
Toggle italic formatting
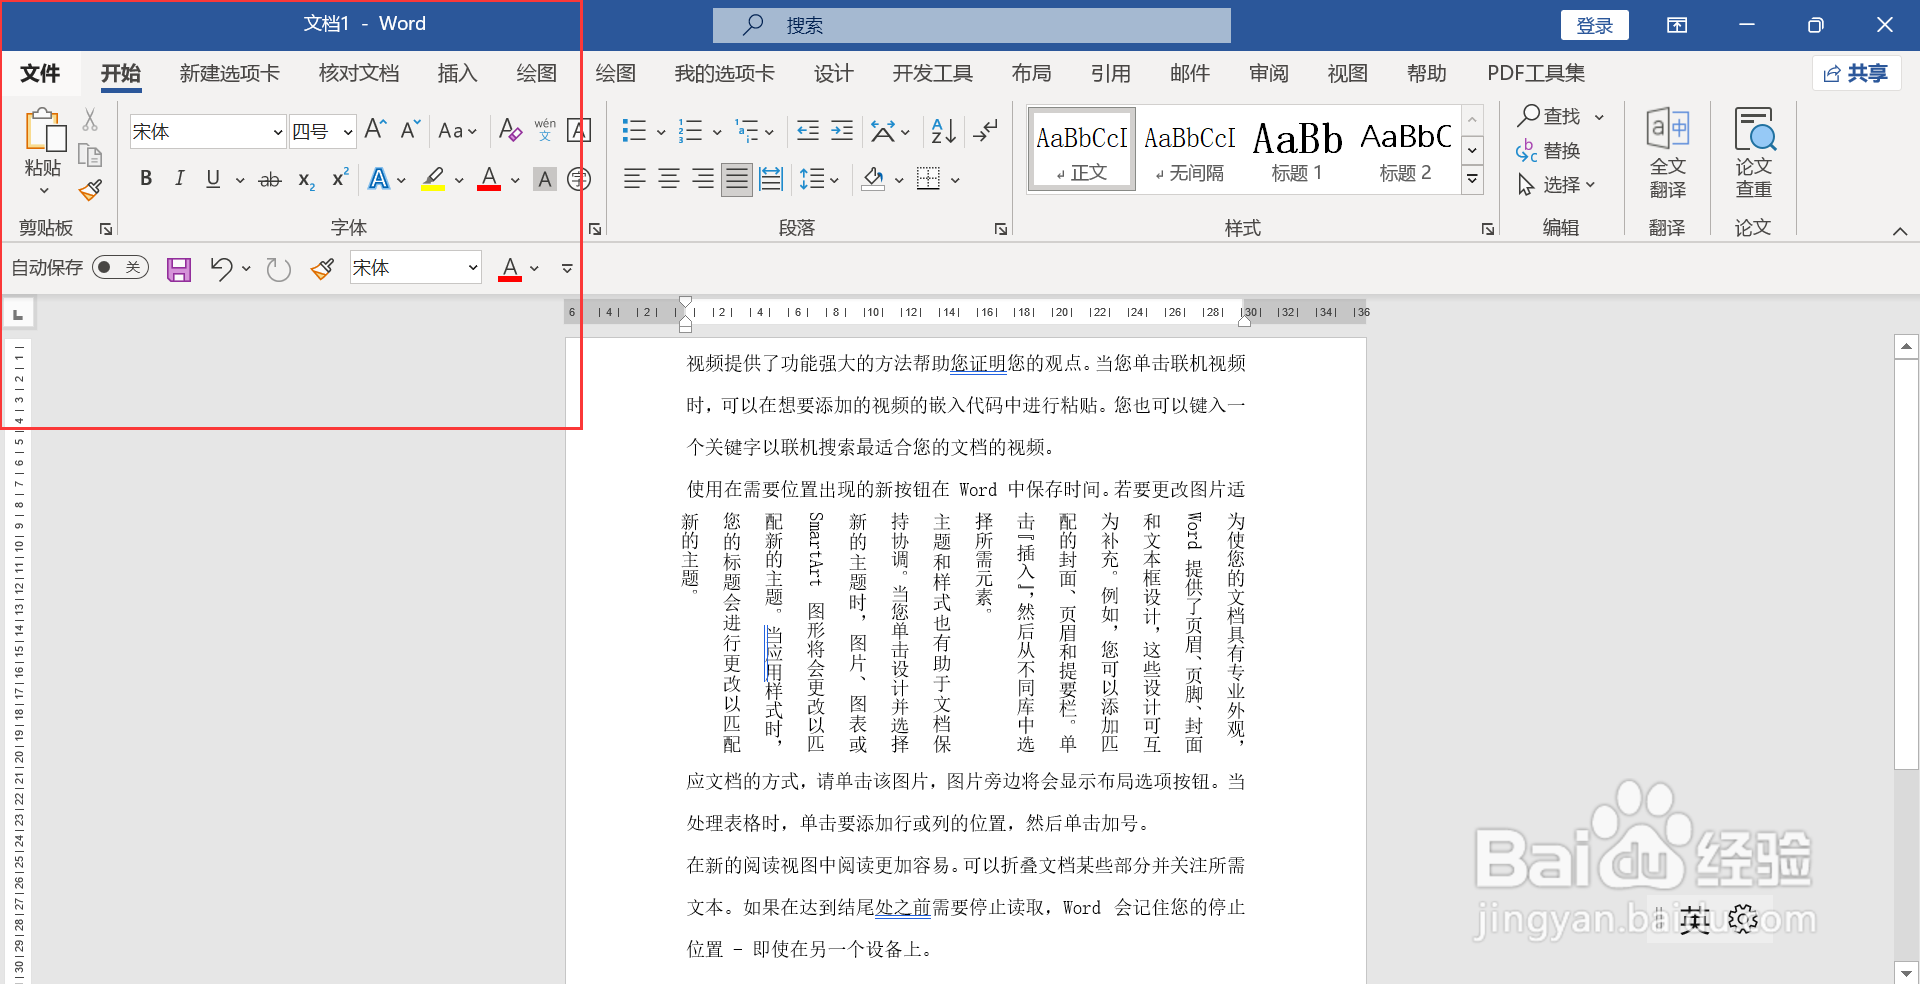179,179
